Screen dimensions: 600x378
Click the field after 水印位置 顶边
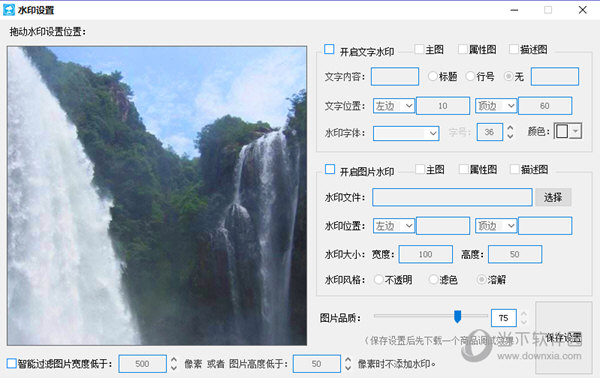[x=545, y=226]
